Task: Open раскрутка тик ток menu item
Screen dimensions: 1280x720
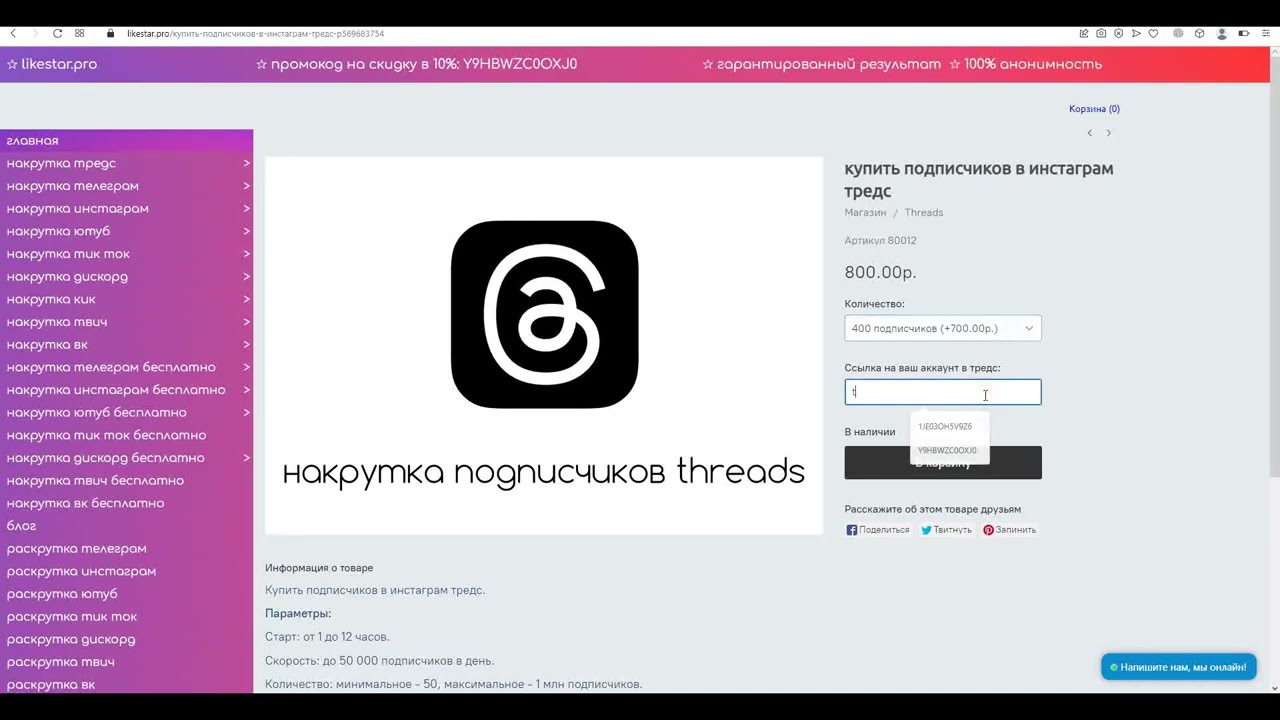Action: [x=126, y=617]
